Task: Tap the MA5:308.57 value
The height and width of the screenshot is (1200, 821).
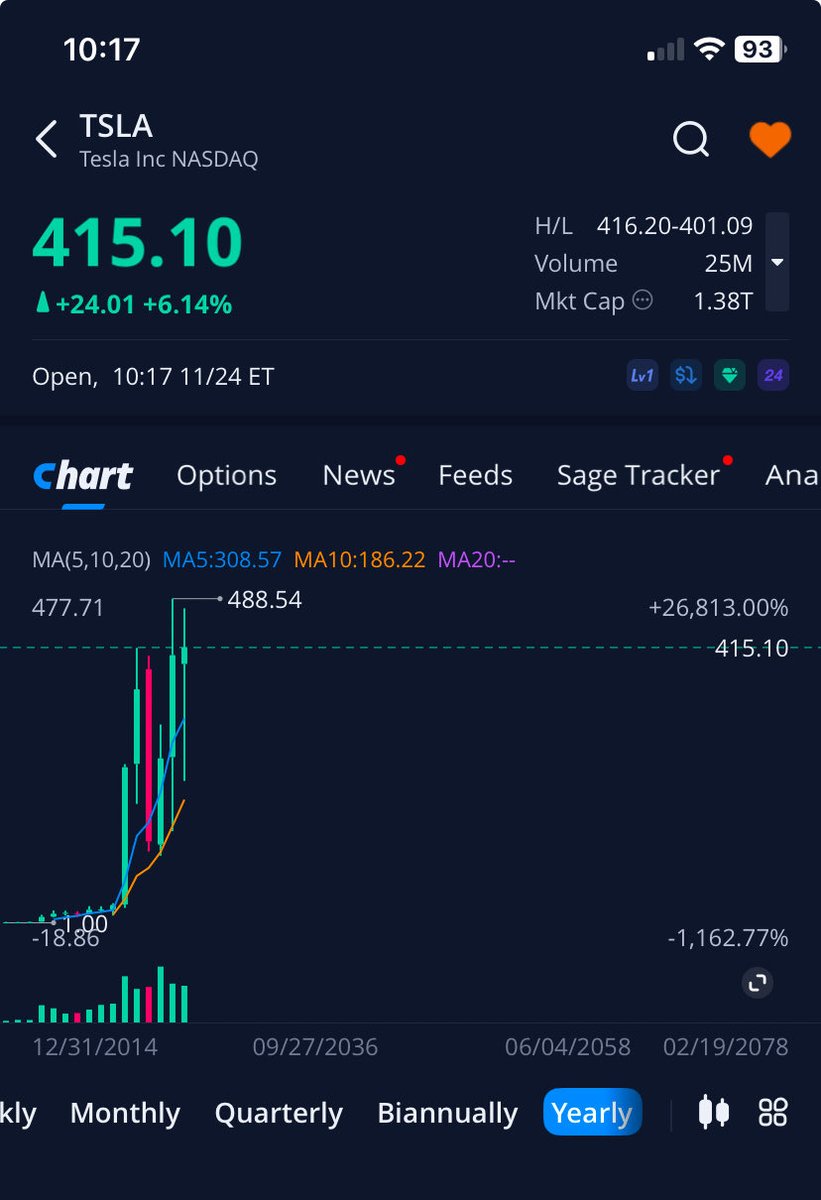Action: coord(222,560)
